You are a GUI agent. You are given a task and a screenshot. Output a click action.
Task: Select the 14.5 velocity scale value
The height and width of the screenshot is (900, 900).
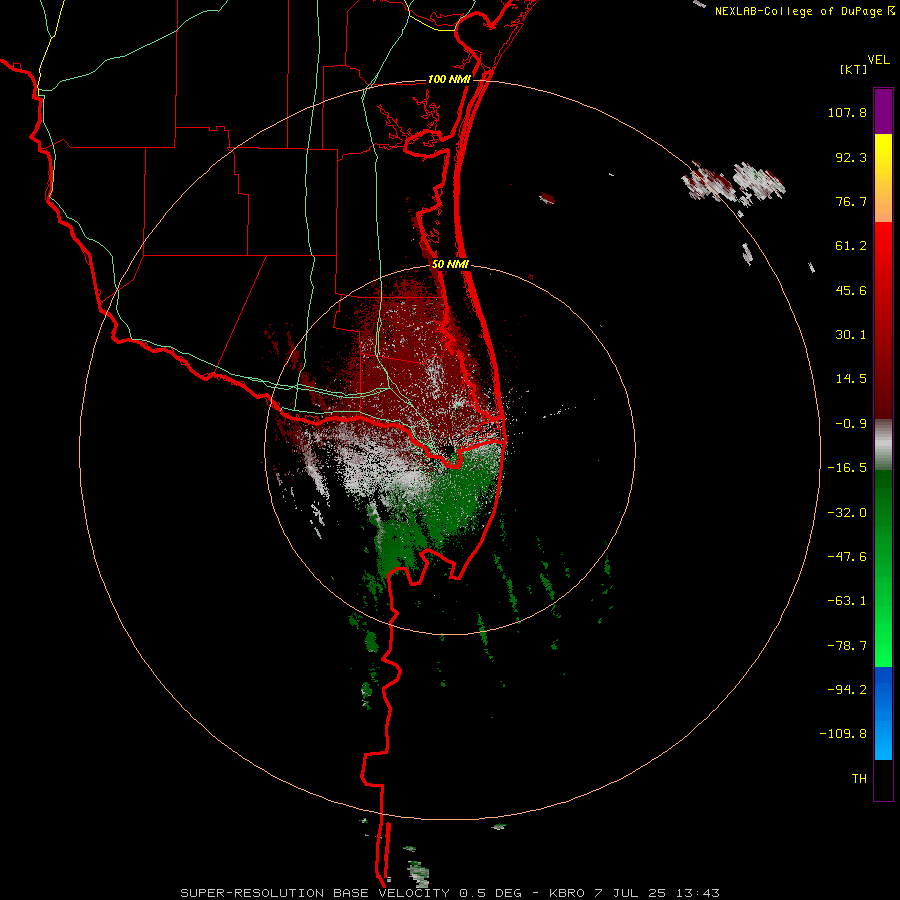click(851, 379)
